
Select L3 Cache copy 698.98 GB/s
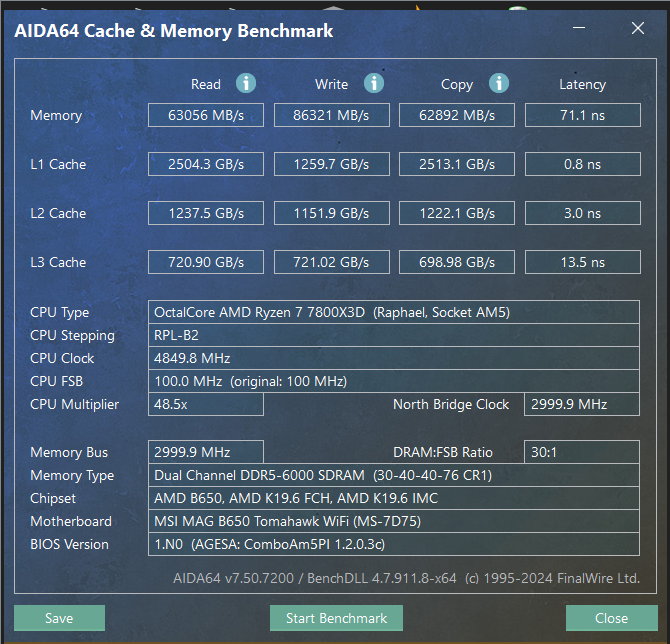(457, 262)
